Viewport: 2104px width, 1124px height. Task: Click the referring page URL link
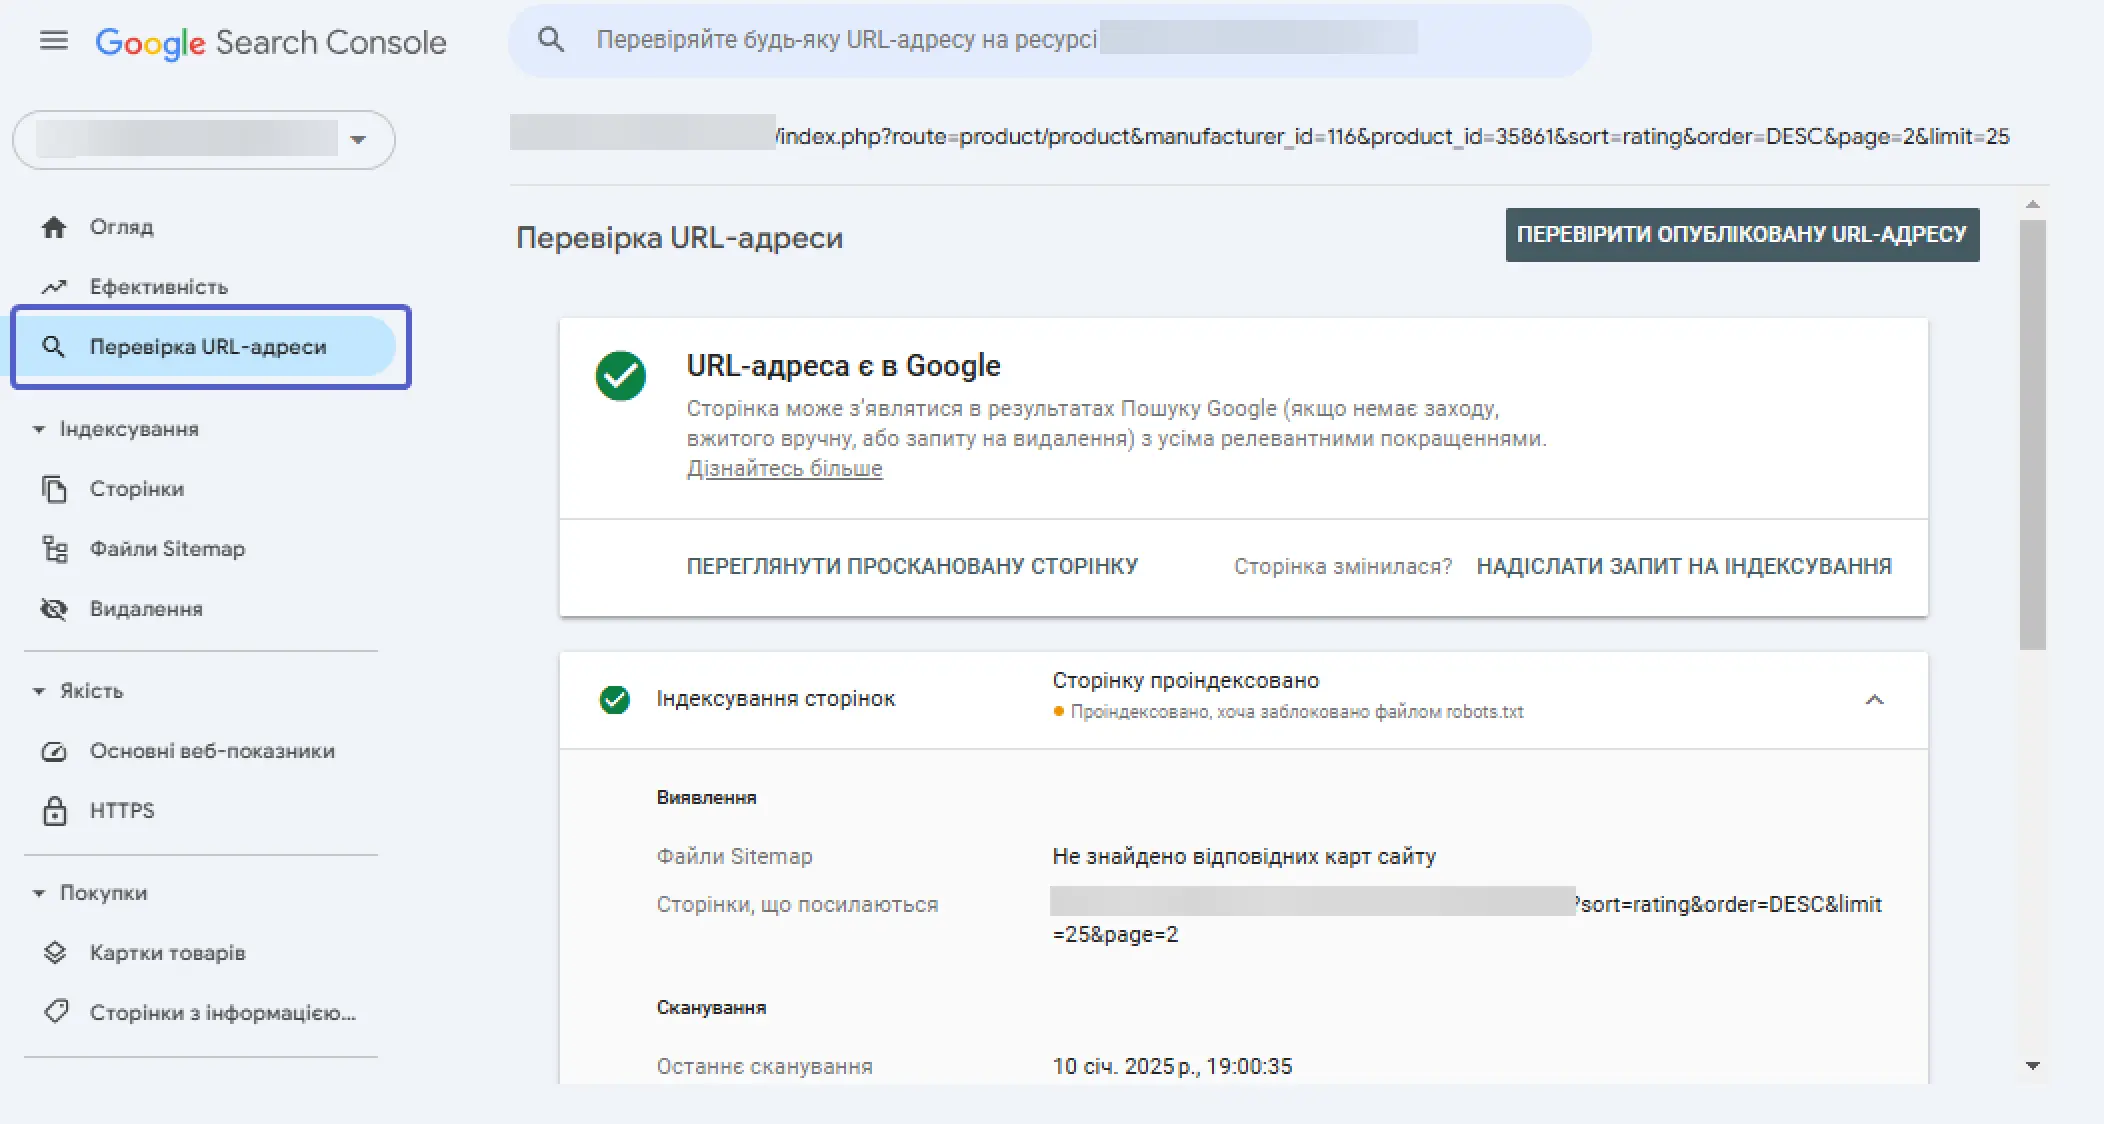(x=1466, y=919)
